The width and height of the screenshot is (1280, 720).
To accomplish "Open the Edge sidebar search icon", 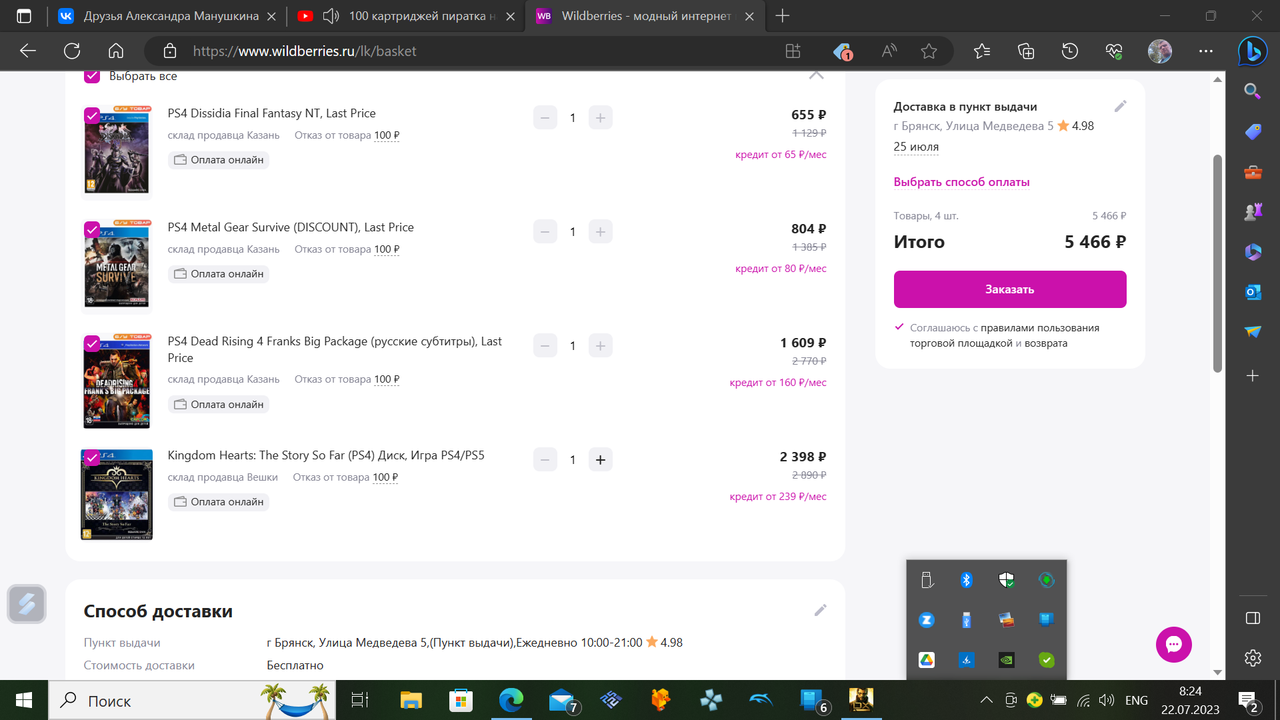I will [1253, 92].
